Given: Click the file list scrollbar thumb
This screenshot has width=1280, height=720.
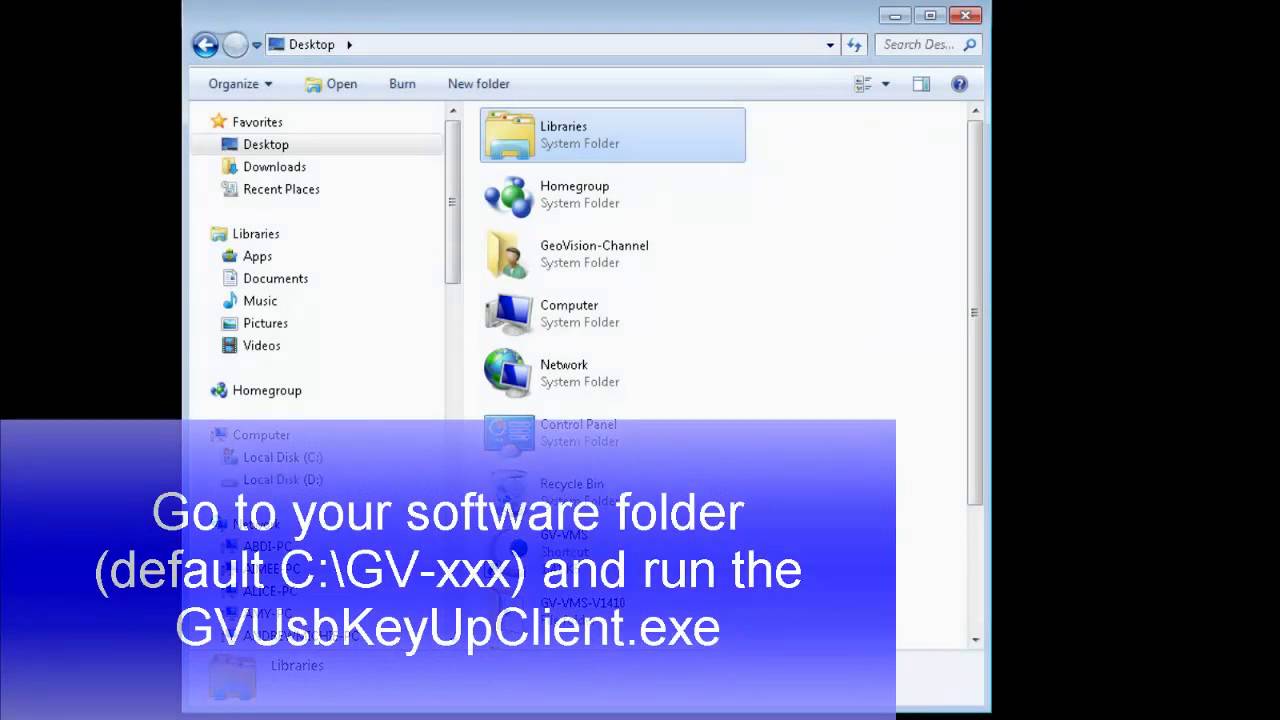Looking at the screenshot, I should point(975,312).
